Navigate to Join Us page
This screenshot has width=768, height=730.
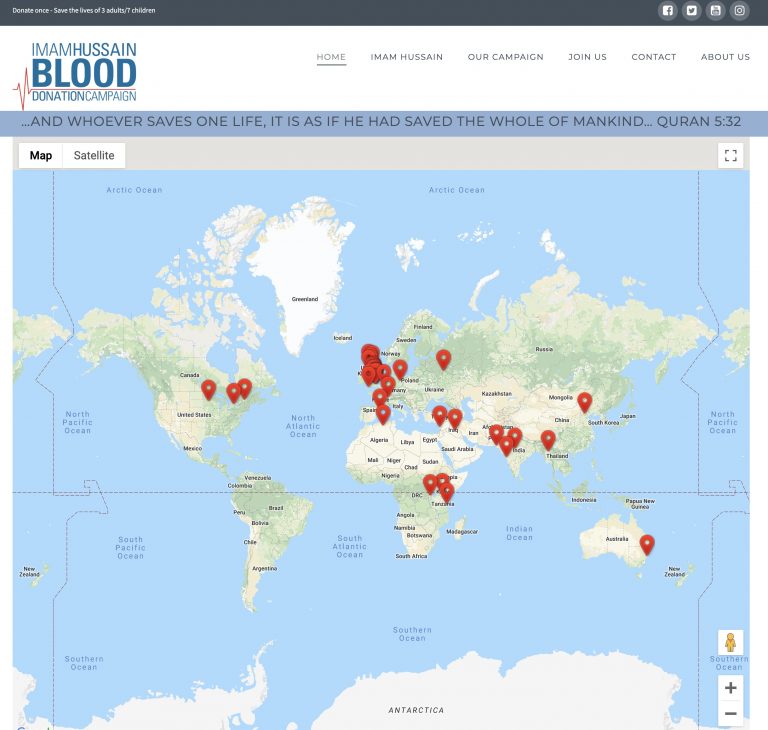coord(587,57)
